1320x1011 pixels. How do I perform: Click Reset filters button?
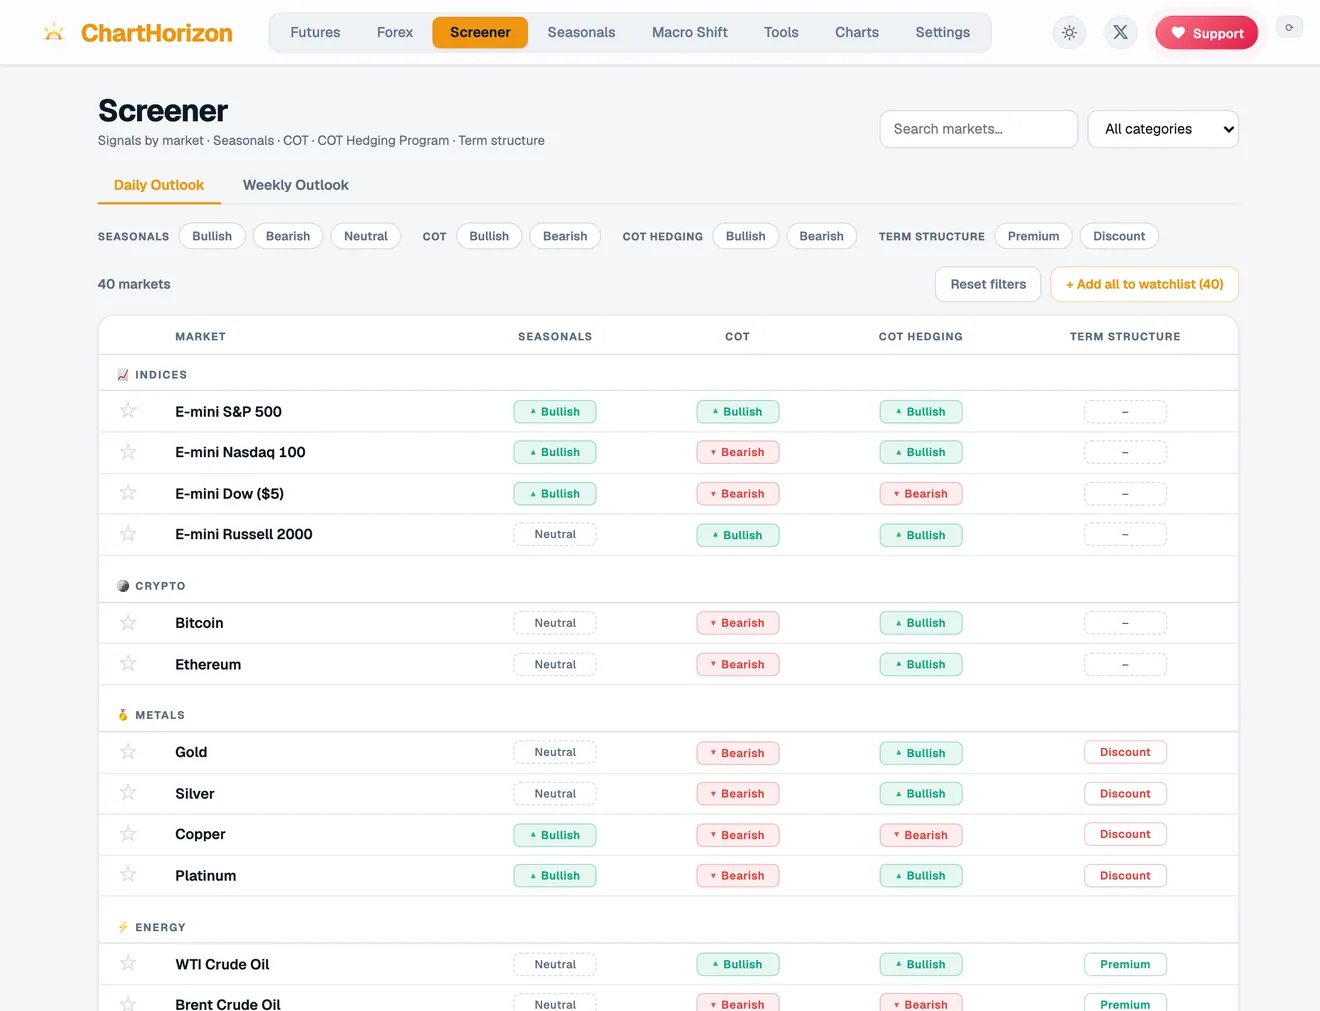coord(988,284)
